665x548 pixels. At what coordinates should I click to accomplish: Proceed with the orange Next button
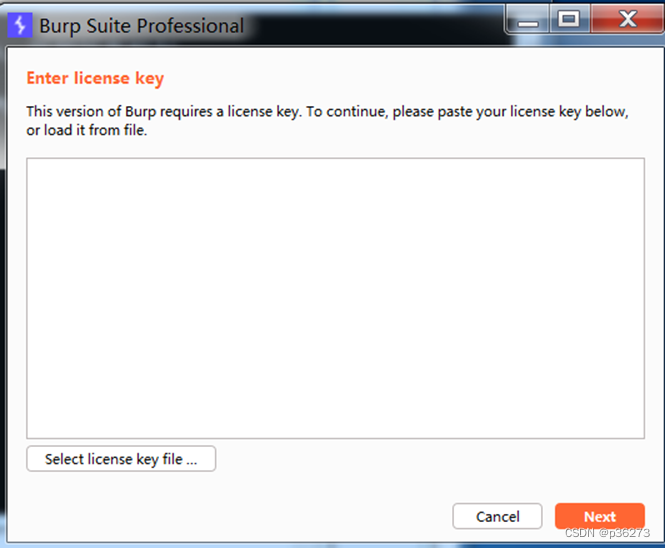click(x=600, y=516)
